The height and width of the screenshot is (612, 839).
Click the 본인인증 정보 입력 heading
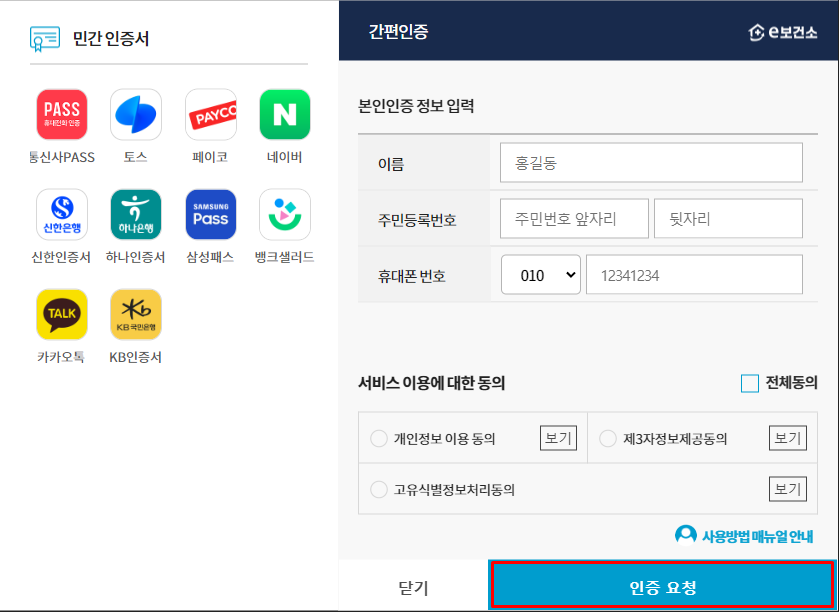[x=416, y=106]
